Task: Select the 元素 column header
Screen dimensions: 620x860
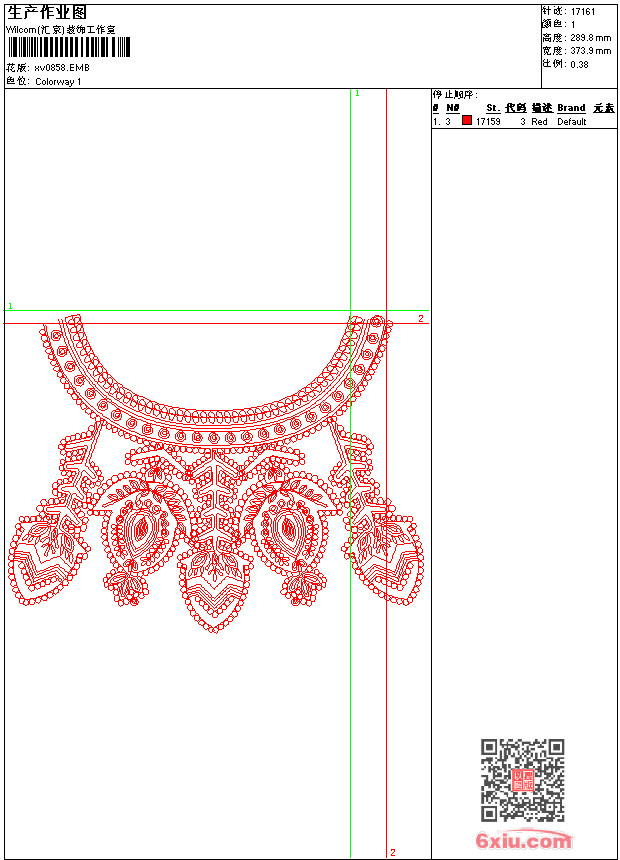Action: point(603,108)
